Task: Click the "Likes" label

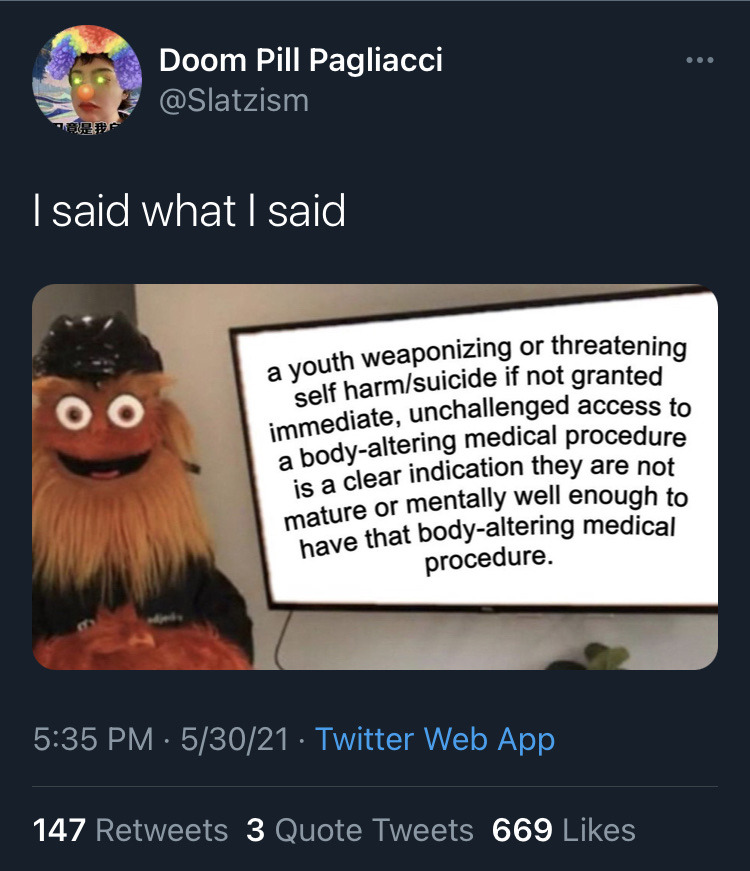Action: (x=599, y=830)
